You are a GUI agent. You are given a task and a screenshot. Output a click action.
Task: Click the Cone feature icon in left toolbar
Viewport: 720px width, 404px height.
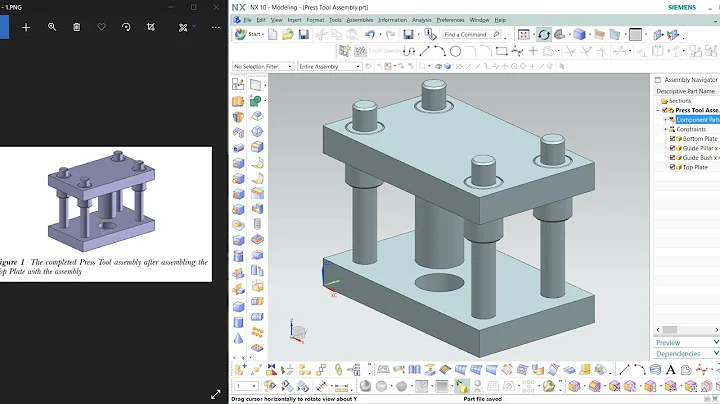point(238,338)
